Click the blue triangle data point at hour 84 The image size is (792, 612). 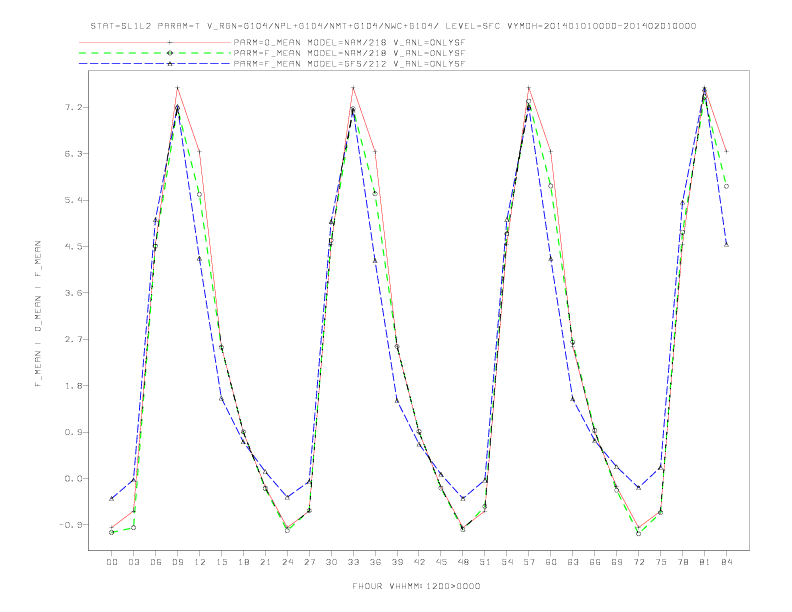(726, 244)
